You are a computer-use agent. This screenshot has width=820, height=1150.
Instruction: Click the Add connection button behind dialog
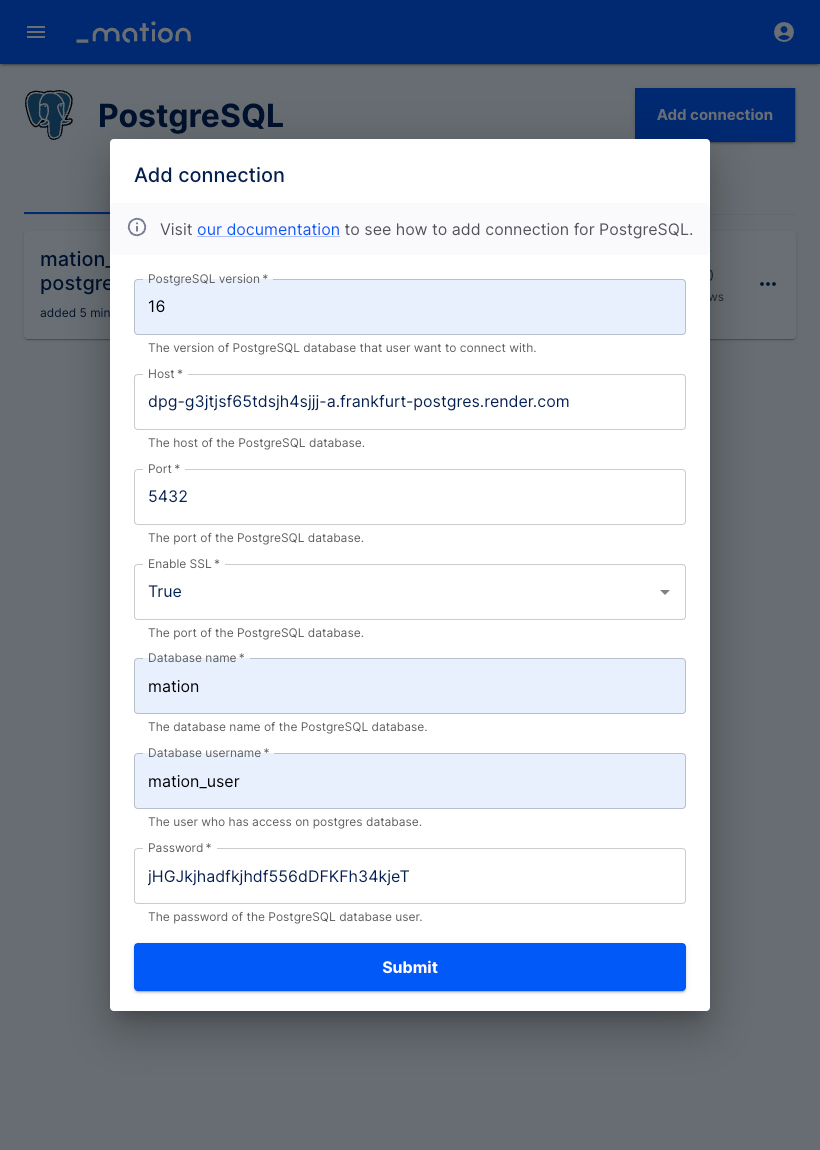(714, 114)
